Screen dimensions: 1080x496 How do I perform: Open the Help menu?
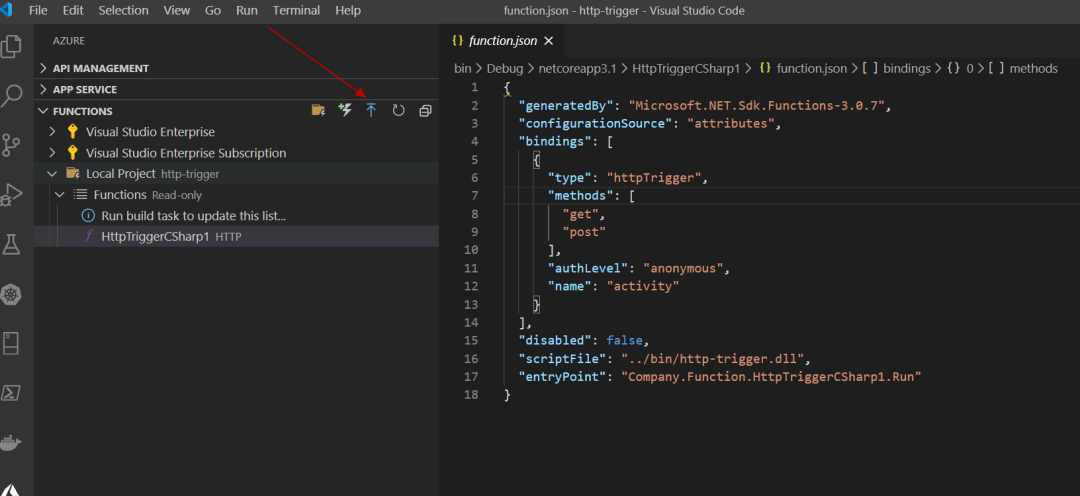pyautogui.click(x=348, y=10)
